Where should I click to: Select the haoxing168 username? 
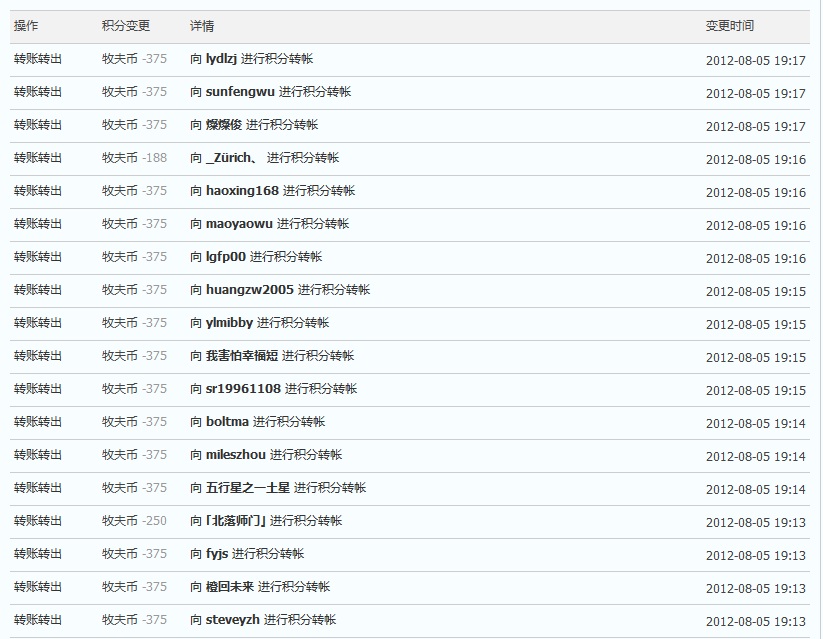point(242,191)
